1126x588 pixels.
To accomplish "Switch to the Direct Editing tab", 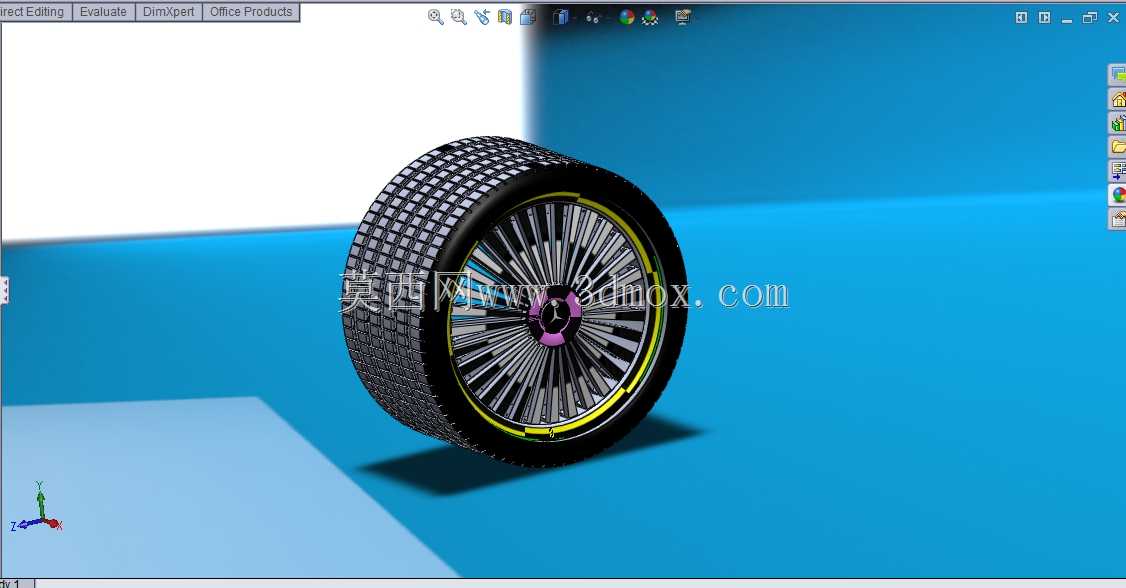I will (35, 12).
